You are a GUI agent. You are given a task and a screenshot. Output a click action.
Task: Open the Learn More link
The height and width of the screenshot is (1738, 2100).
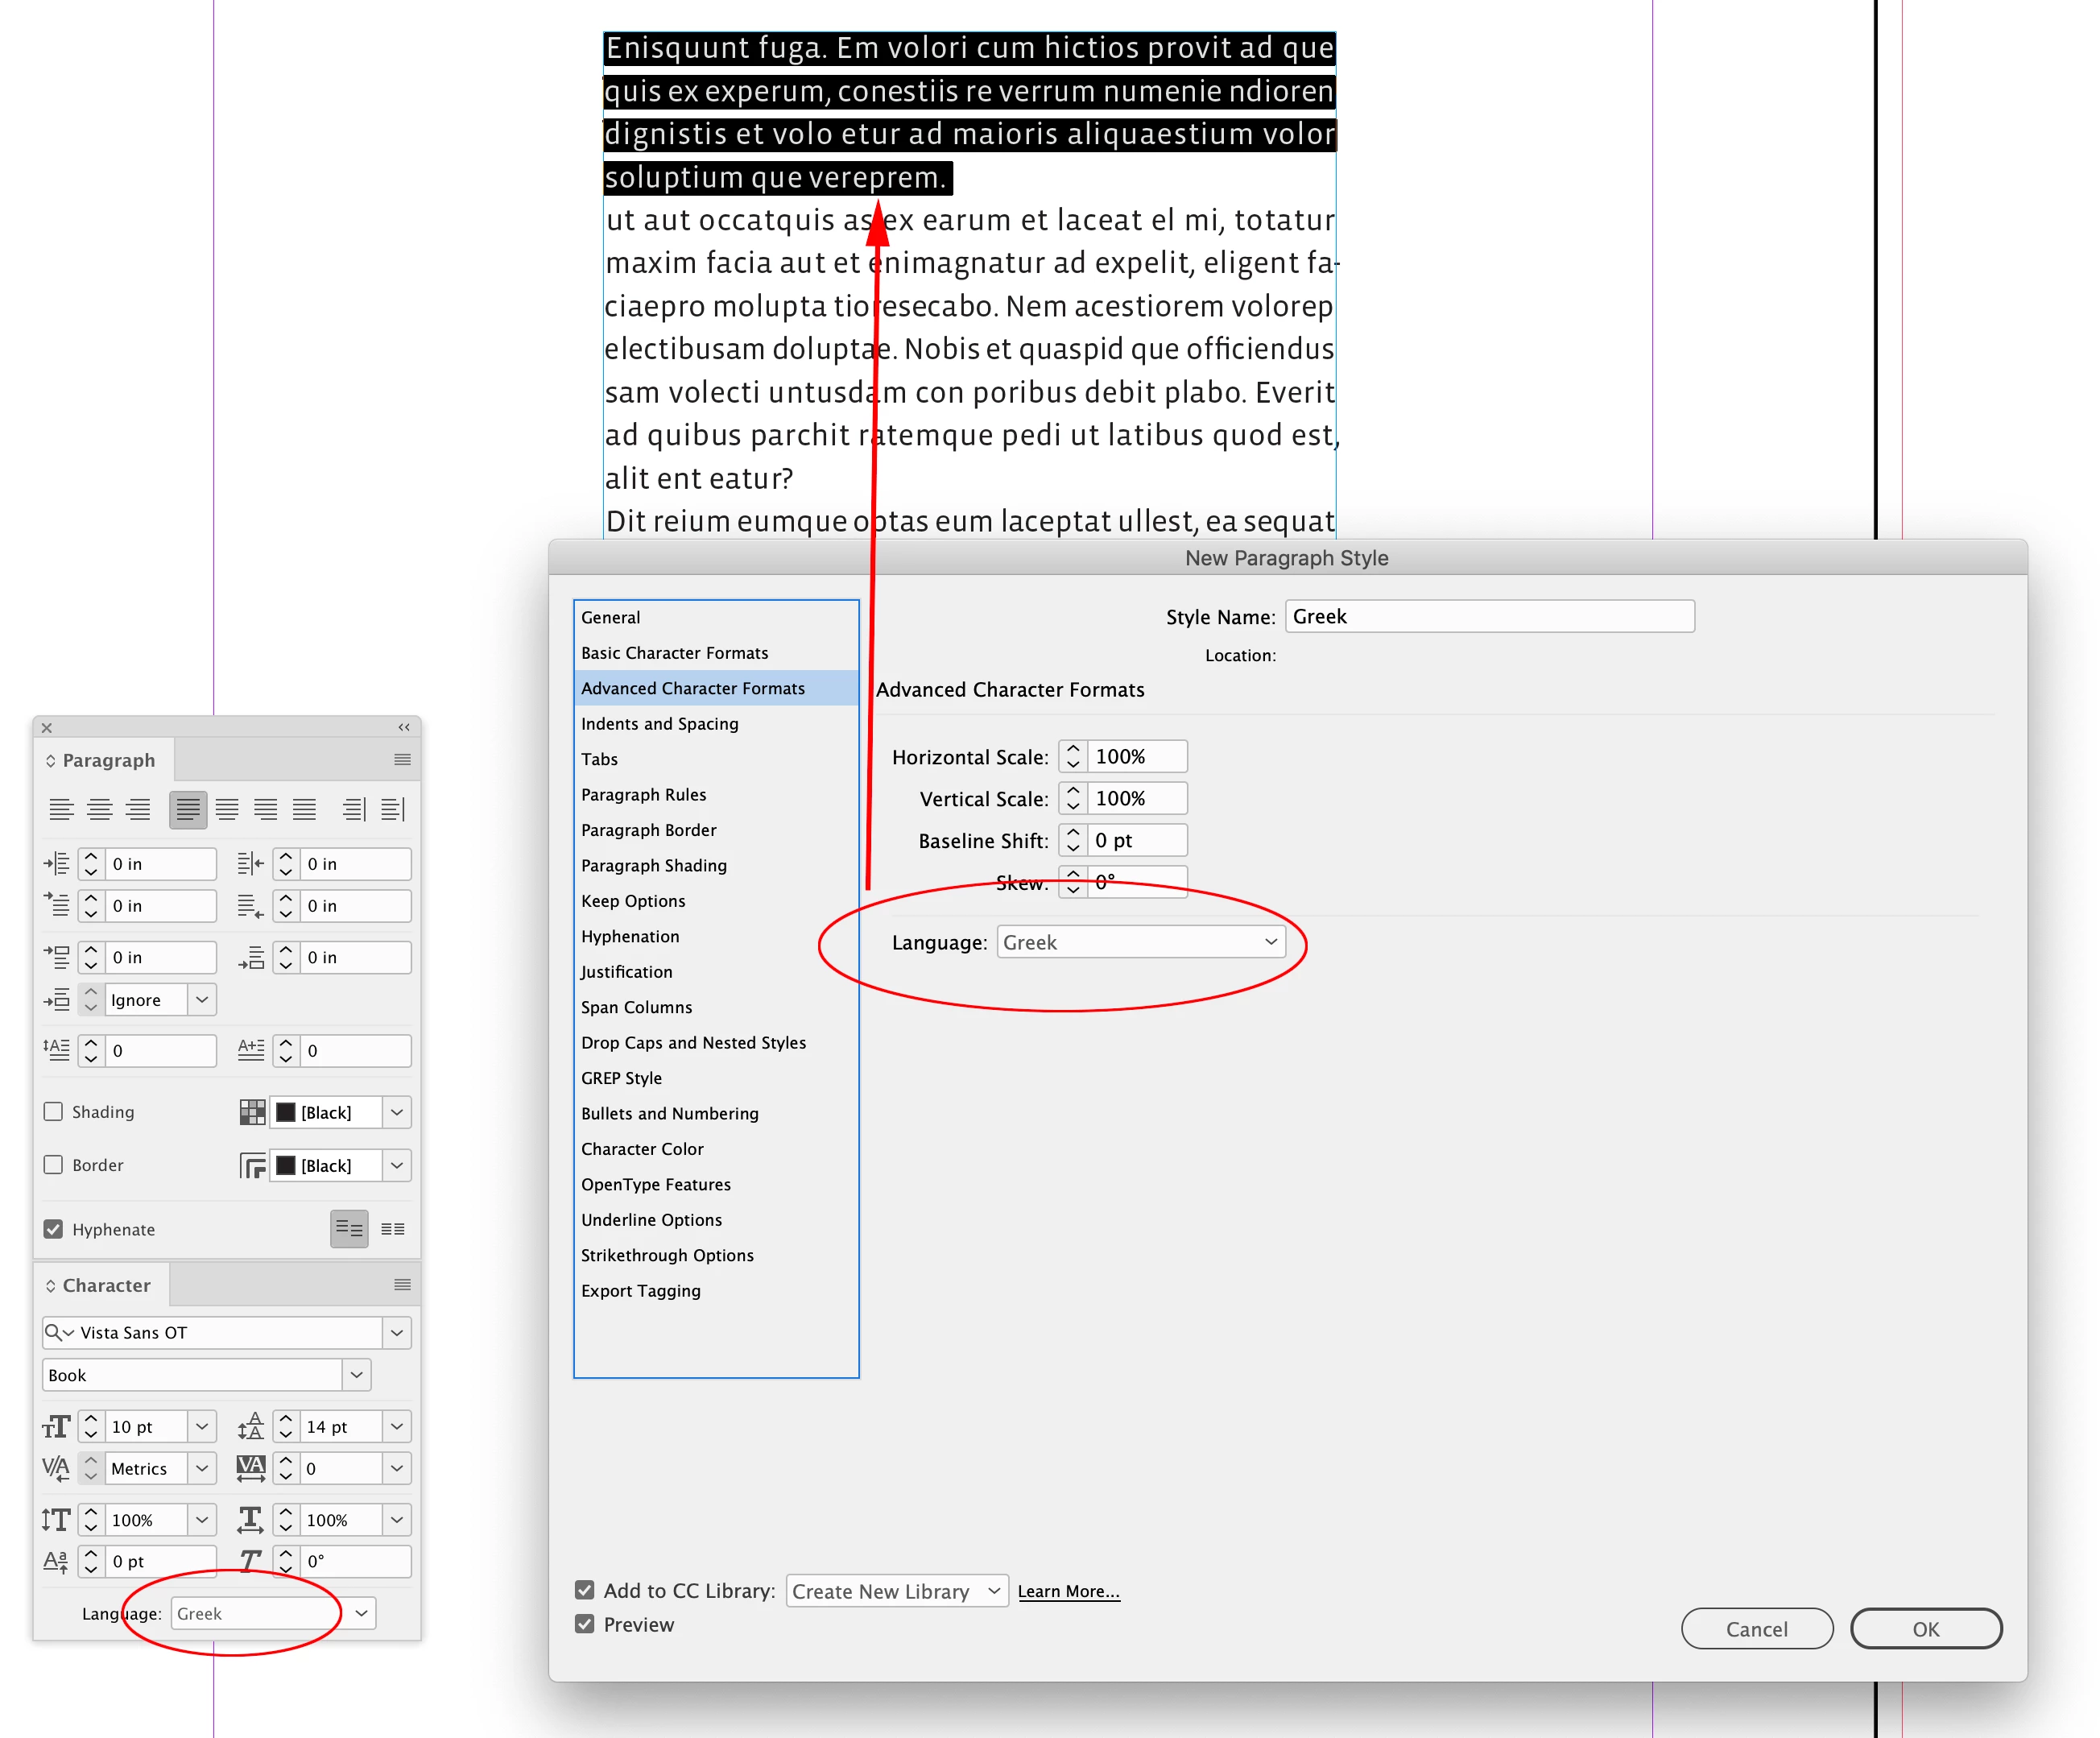1068,1591
